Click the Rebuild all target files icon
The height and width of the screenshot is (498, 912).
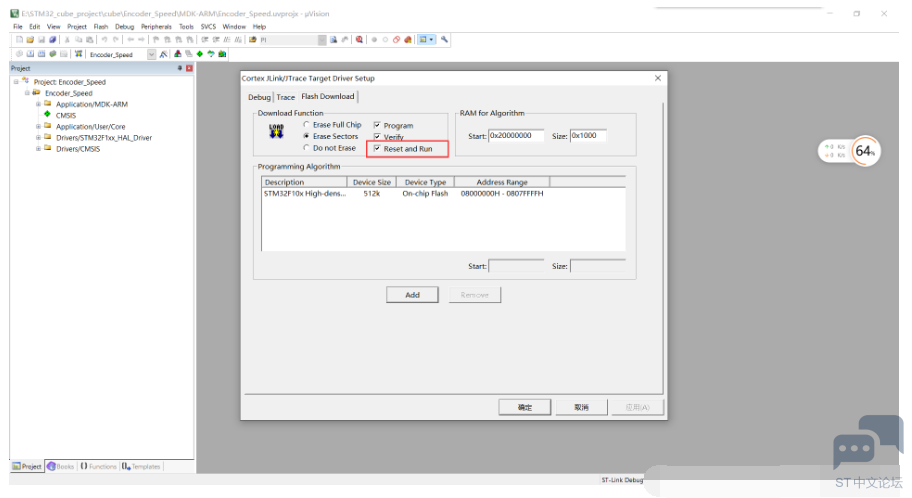click(x=41, y=54)
